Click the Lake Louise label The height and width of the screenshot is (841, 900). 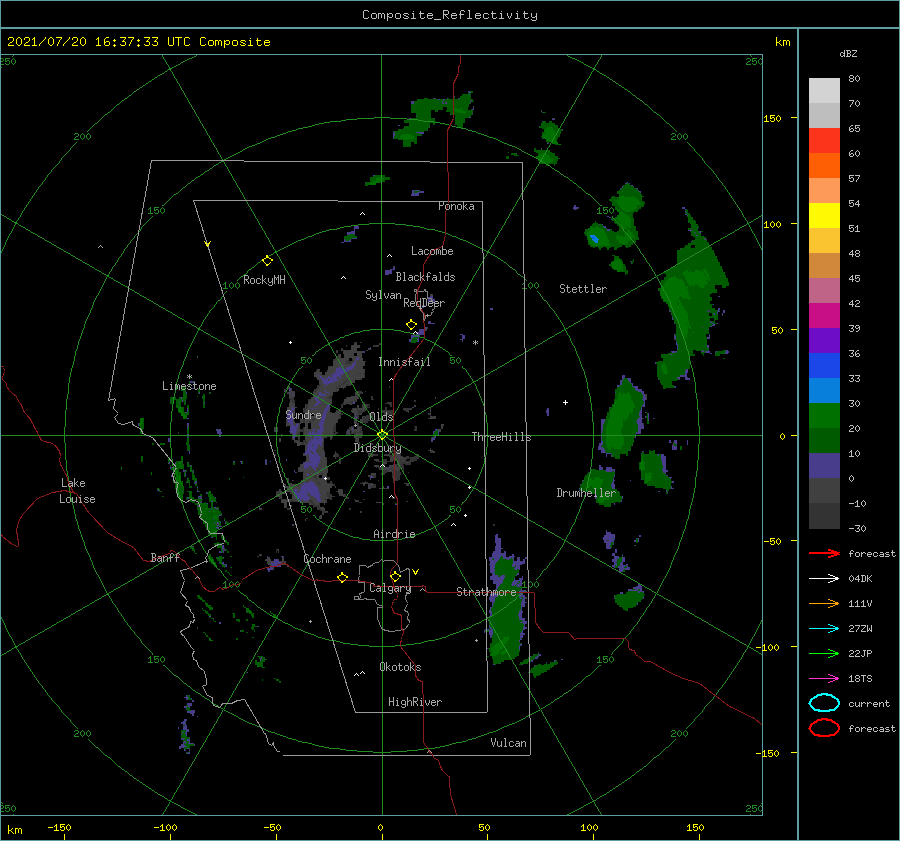click(x=77, y=491)
